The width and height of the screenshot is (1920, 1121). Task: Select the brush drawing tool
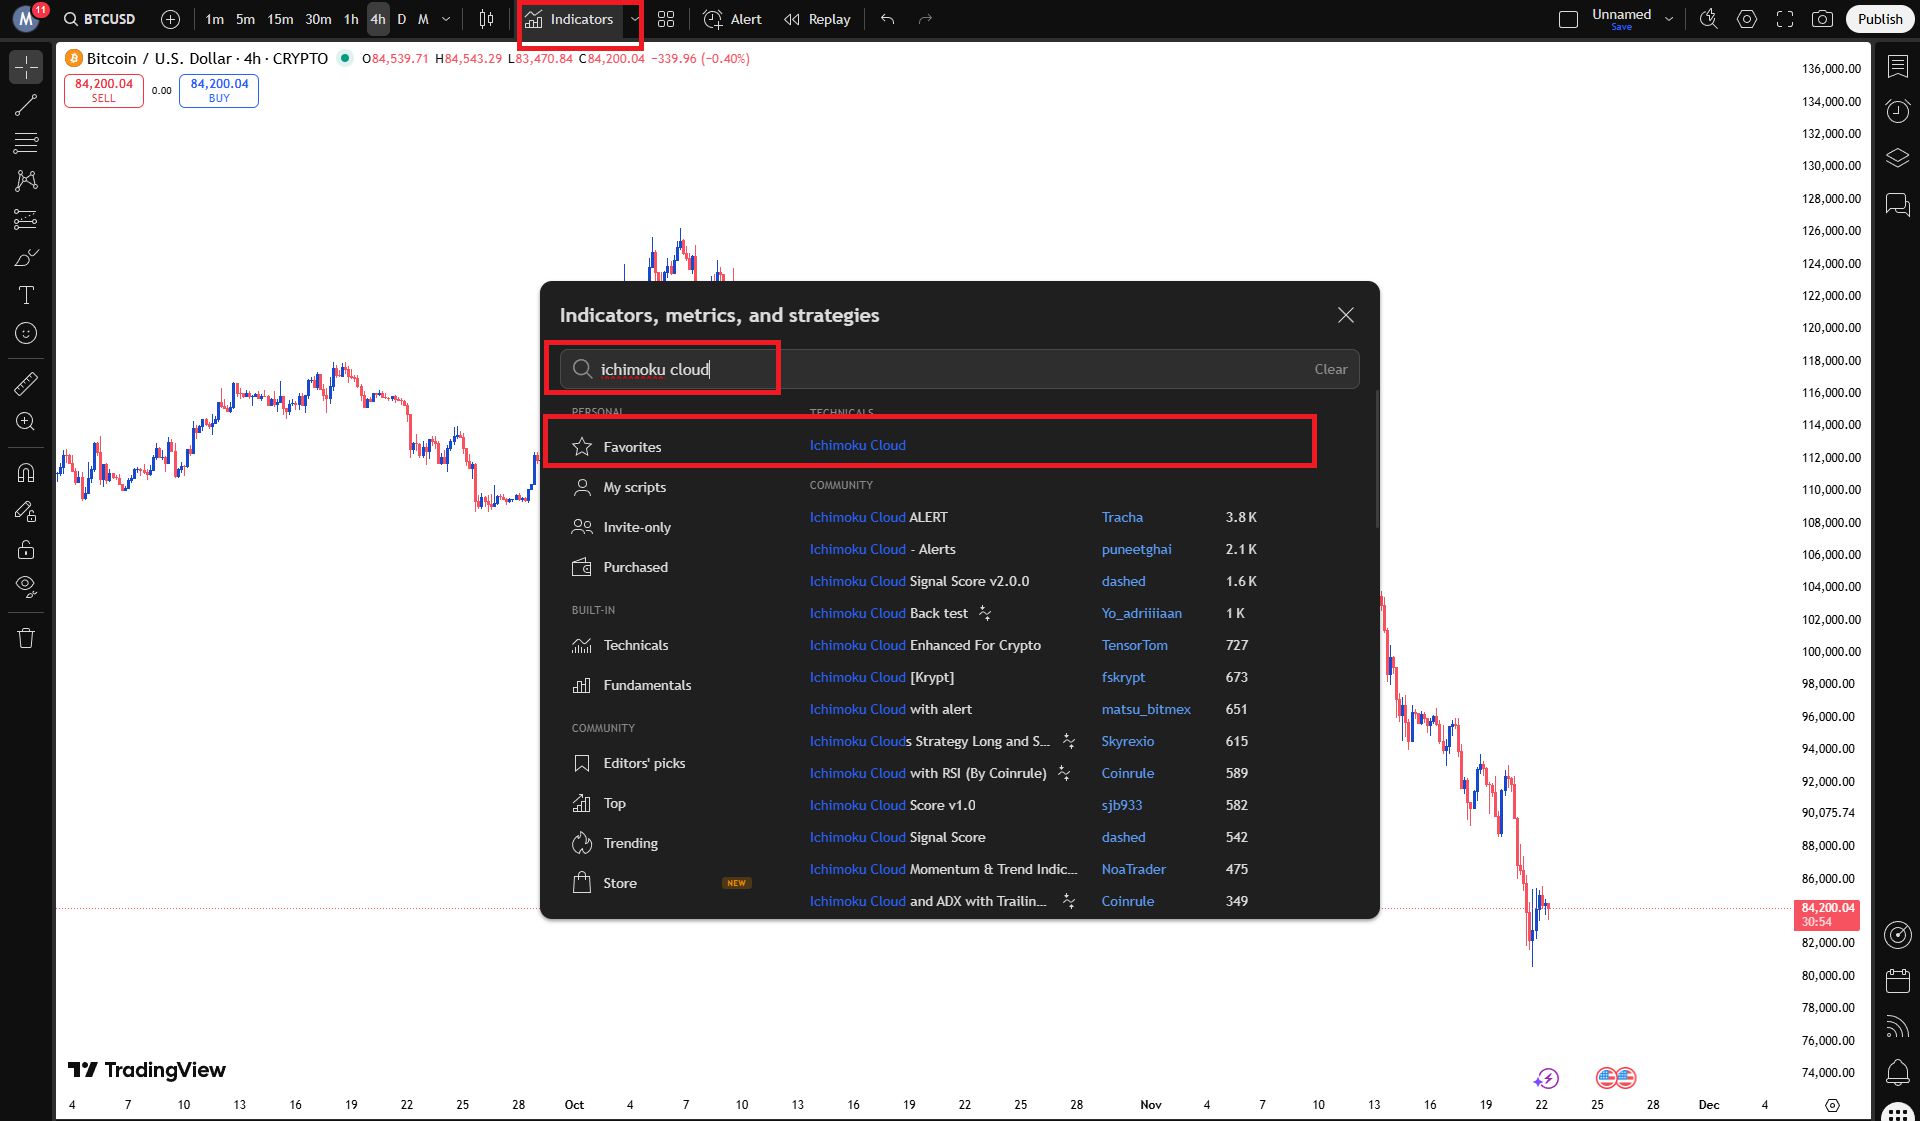(26, 257)
